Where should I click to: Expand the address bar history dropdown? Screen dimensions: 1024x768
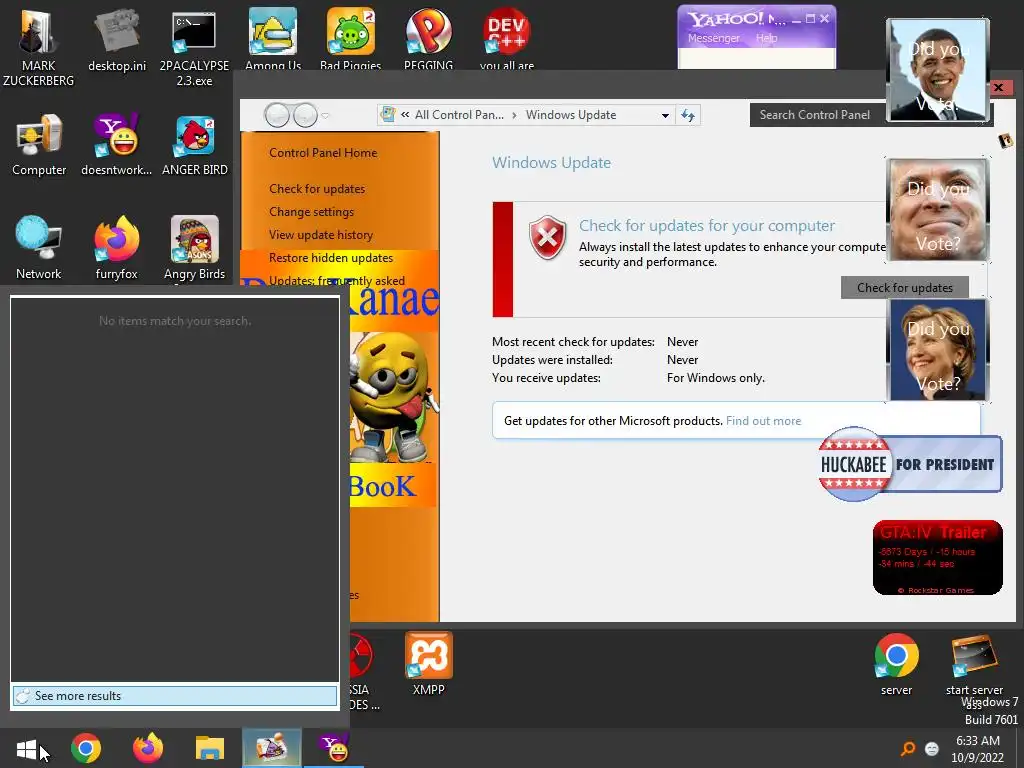coord(665,116)
